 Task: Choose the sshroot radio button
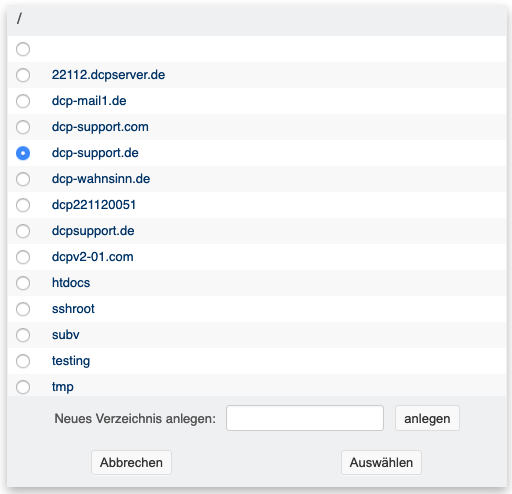click(x=23, y=309)
